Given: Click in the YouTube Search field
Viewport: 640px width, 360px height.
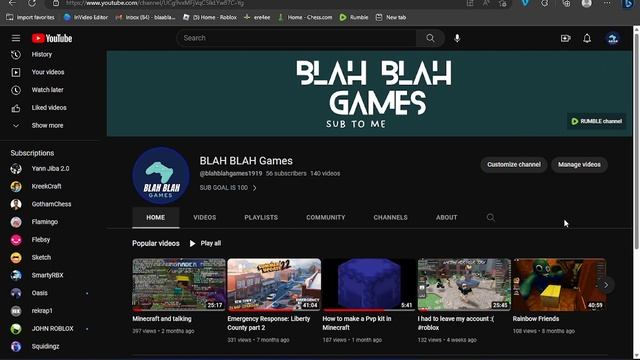Looking at the screenshot, I should point(297,38).
